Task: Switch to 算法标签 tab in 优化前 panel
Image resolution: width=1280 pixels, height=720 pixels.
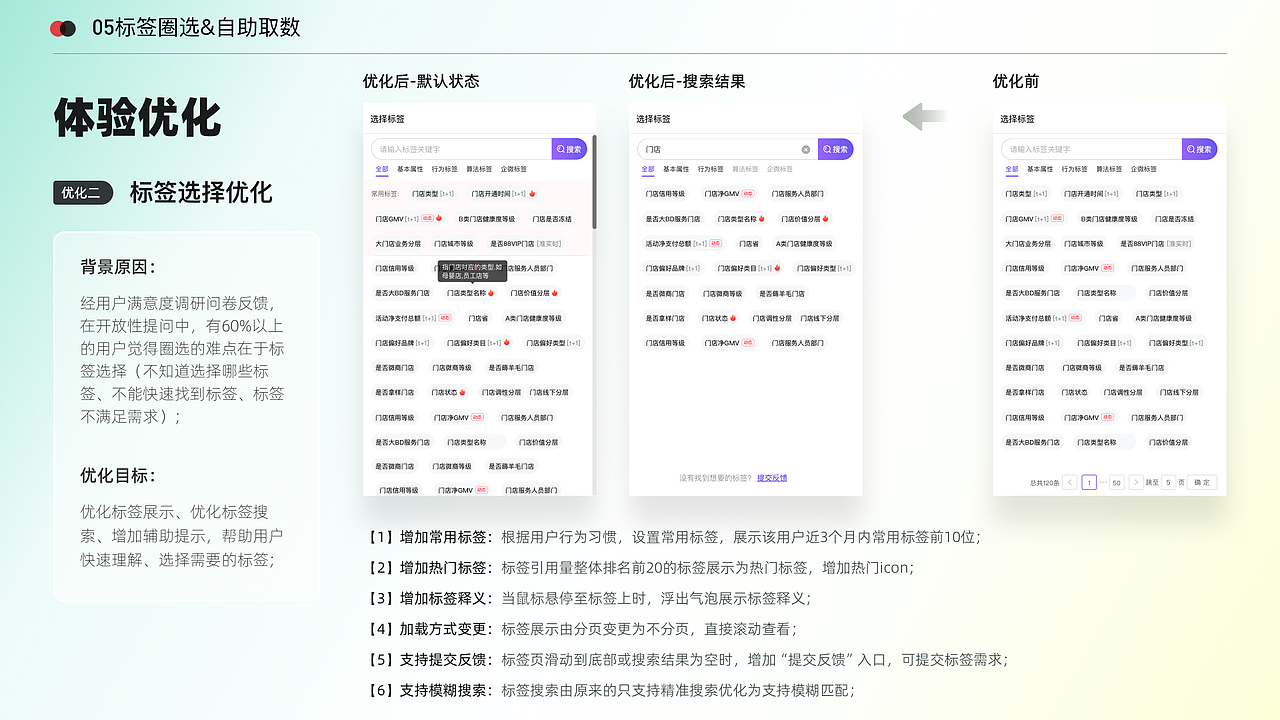Action: coord(1109,169)
